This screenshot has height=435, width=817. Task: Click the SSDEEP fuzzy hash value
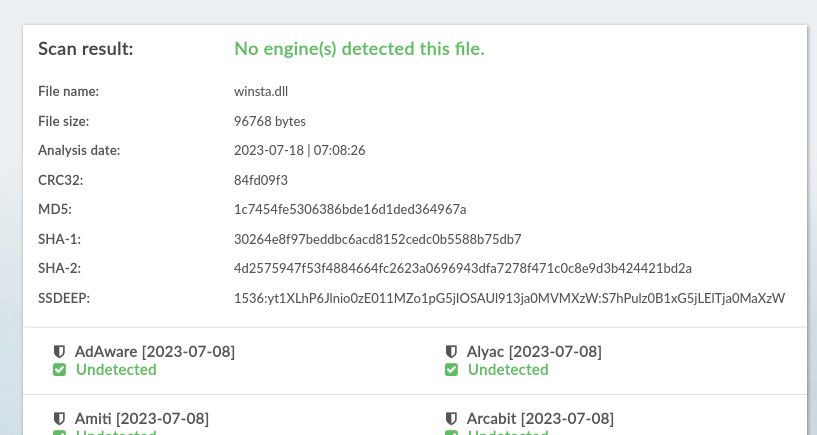[510, 298]
